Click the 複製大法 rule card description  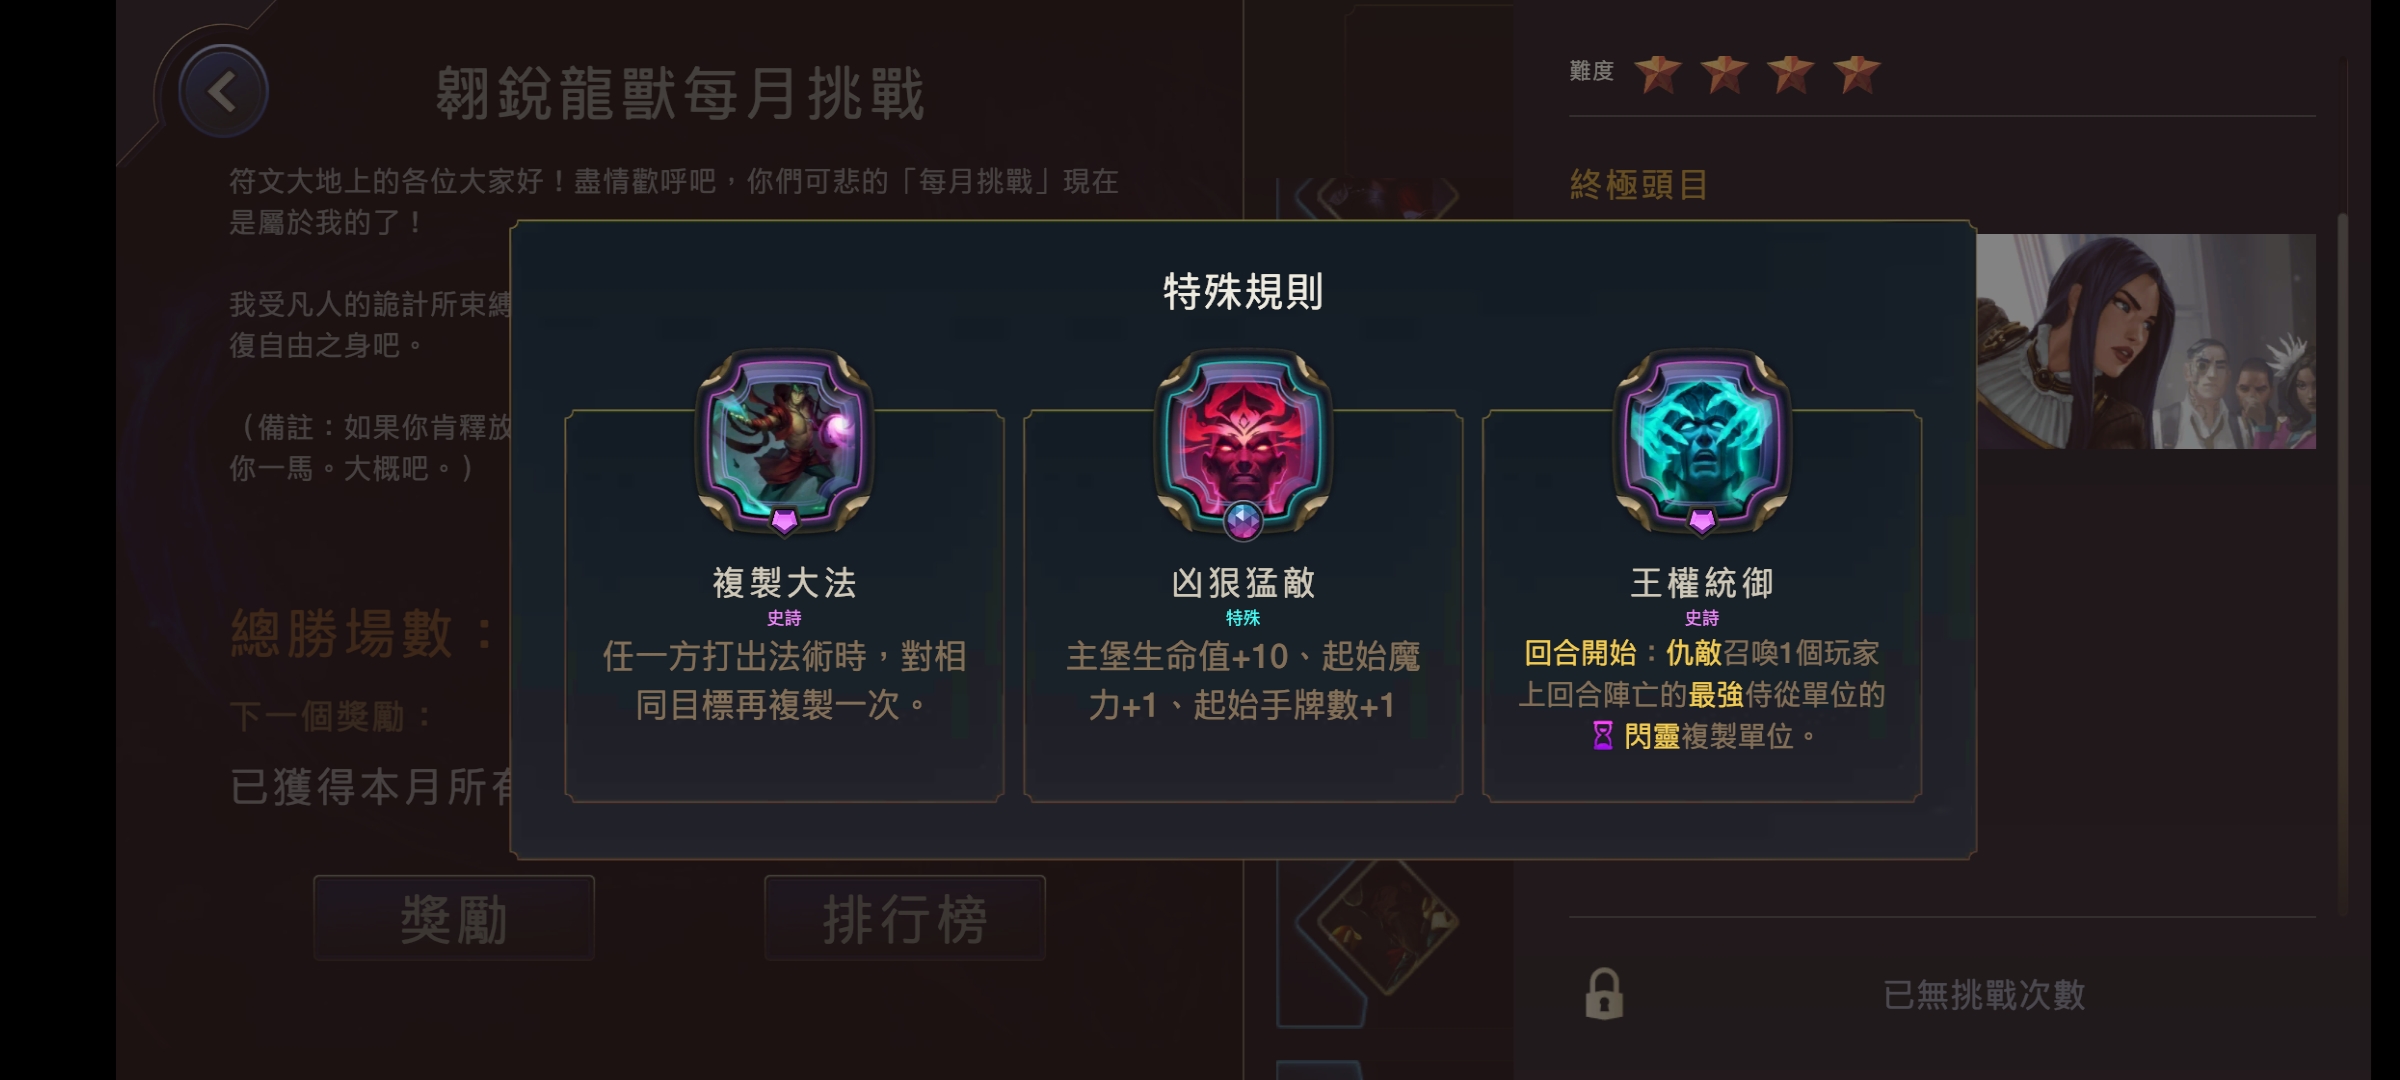coord(784,681)
